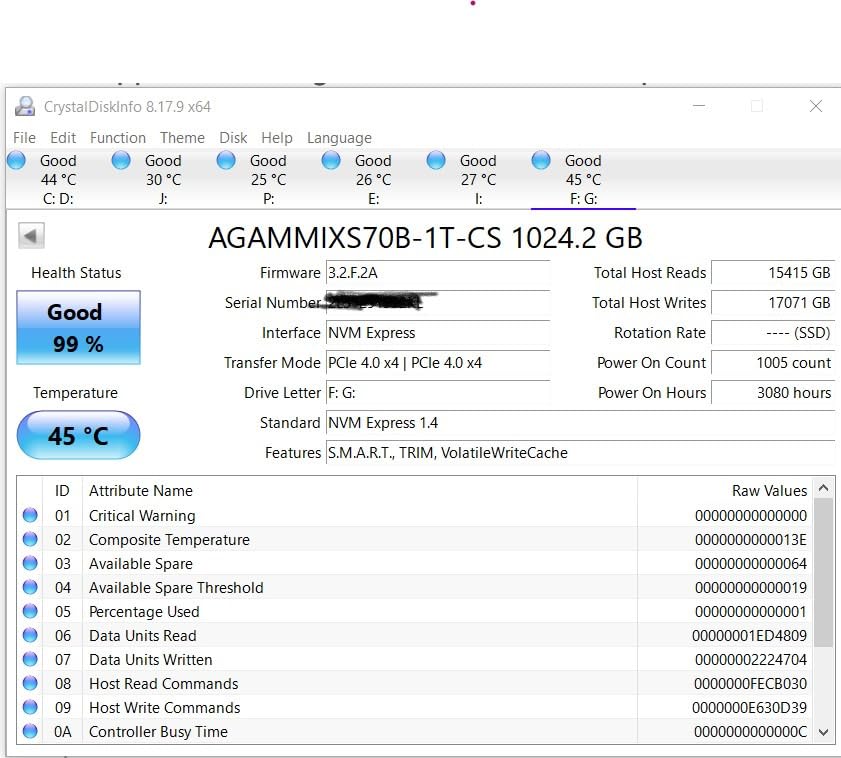Click the C: D: drive status orb

(x=17, y=160)
